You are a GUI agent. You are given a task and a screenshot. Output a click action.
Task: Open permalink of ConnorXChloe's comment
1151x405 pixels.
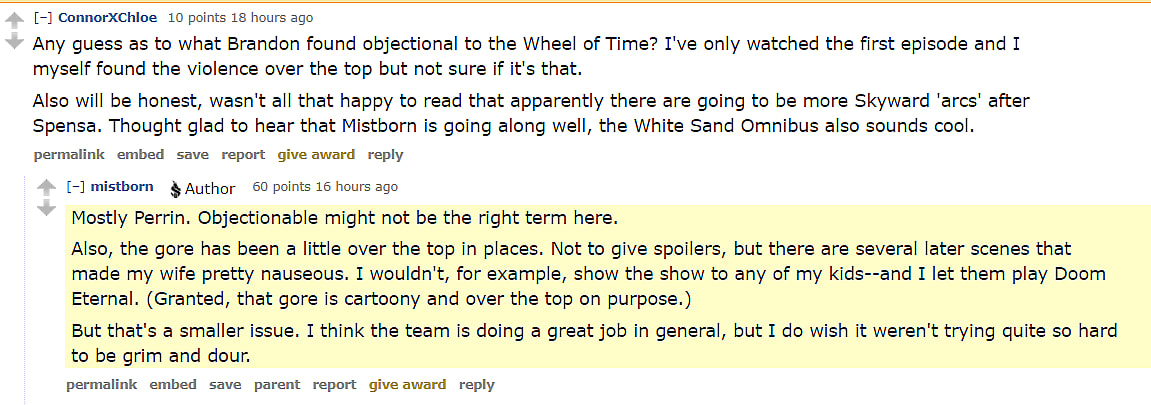coord(69,155)
